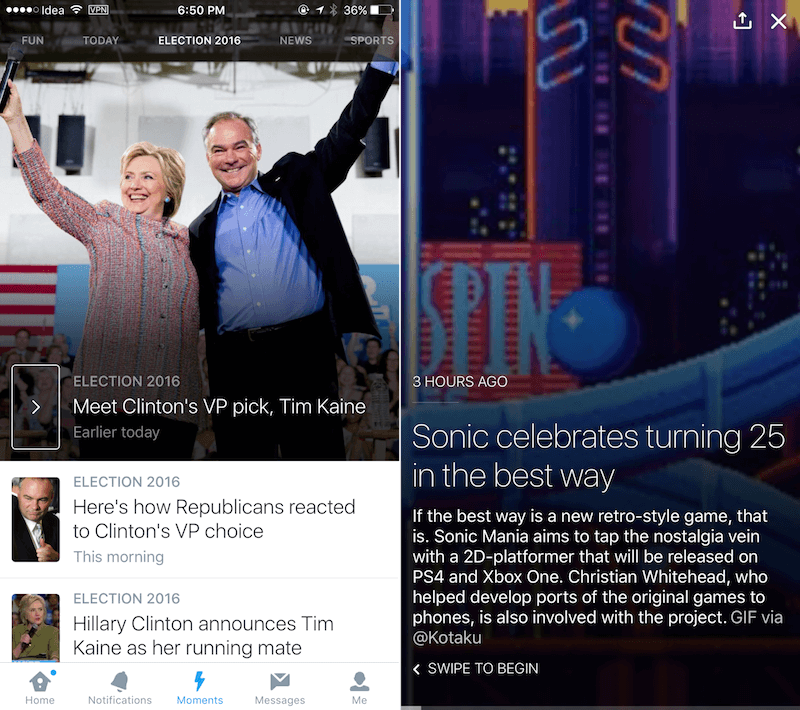Tap Tim Kaine thumbnail in Republicans story
Viewport: 800px width, 710px height.
click(x=36, y=519)
